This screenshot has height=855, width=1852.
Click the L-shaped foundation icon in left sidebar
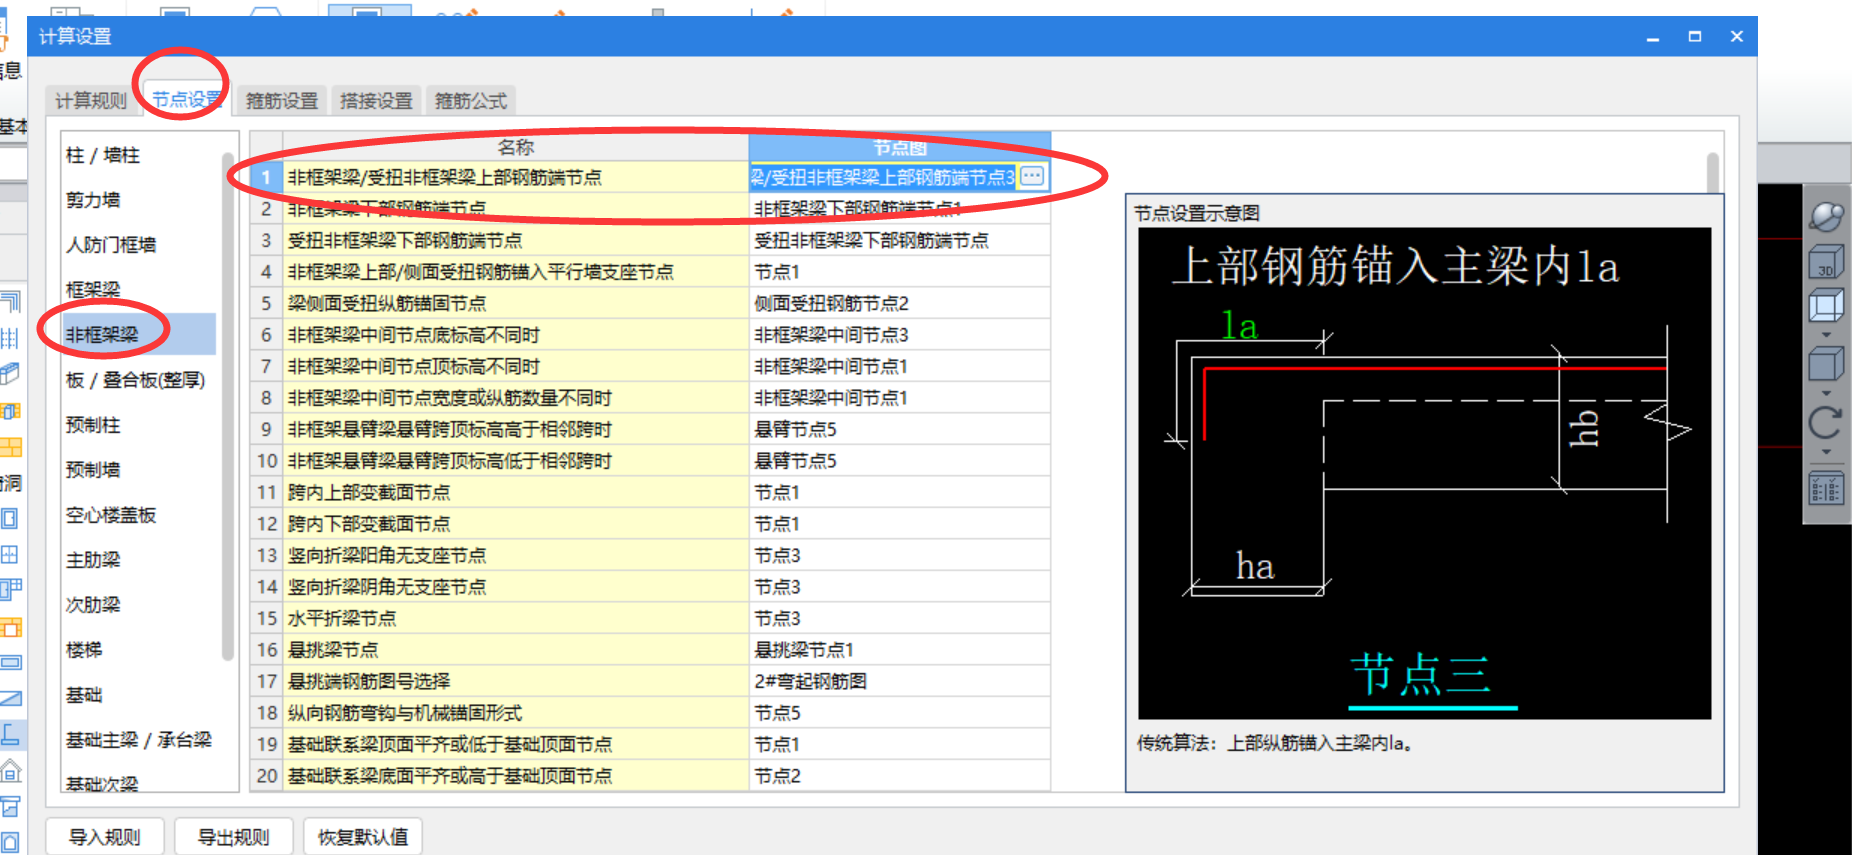(x=11, y=734)
